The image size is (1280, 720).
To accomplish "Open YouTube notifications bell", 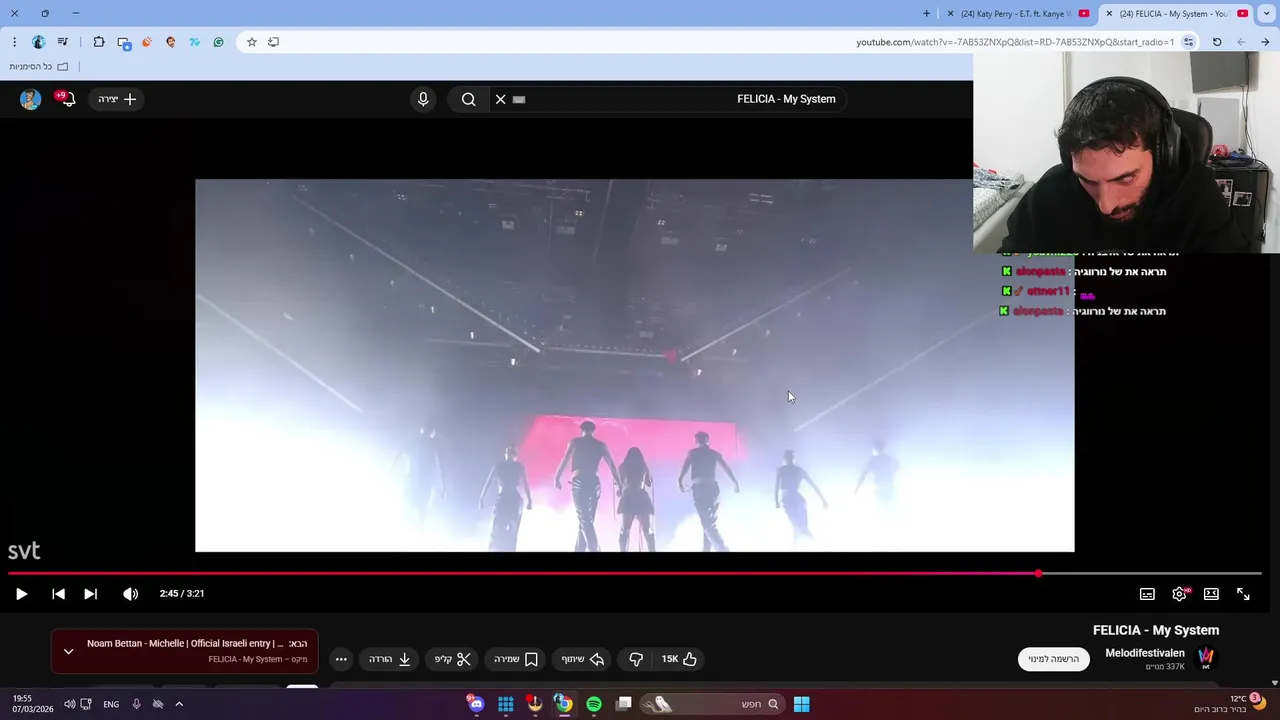I will 66,99.
